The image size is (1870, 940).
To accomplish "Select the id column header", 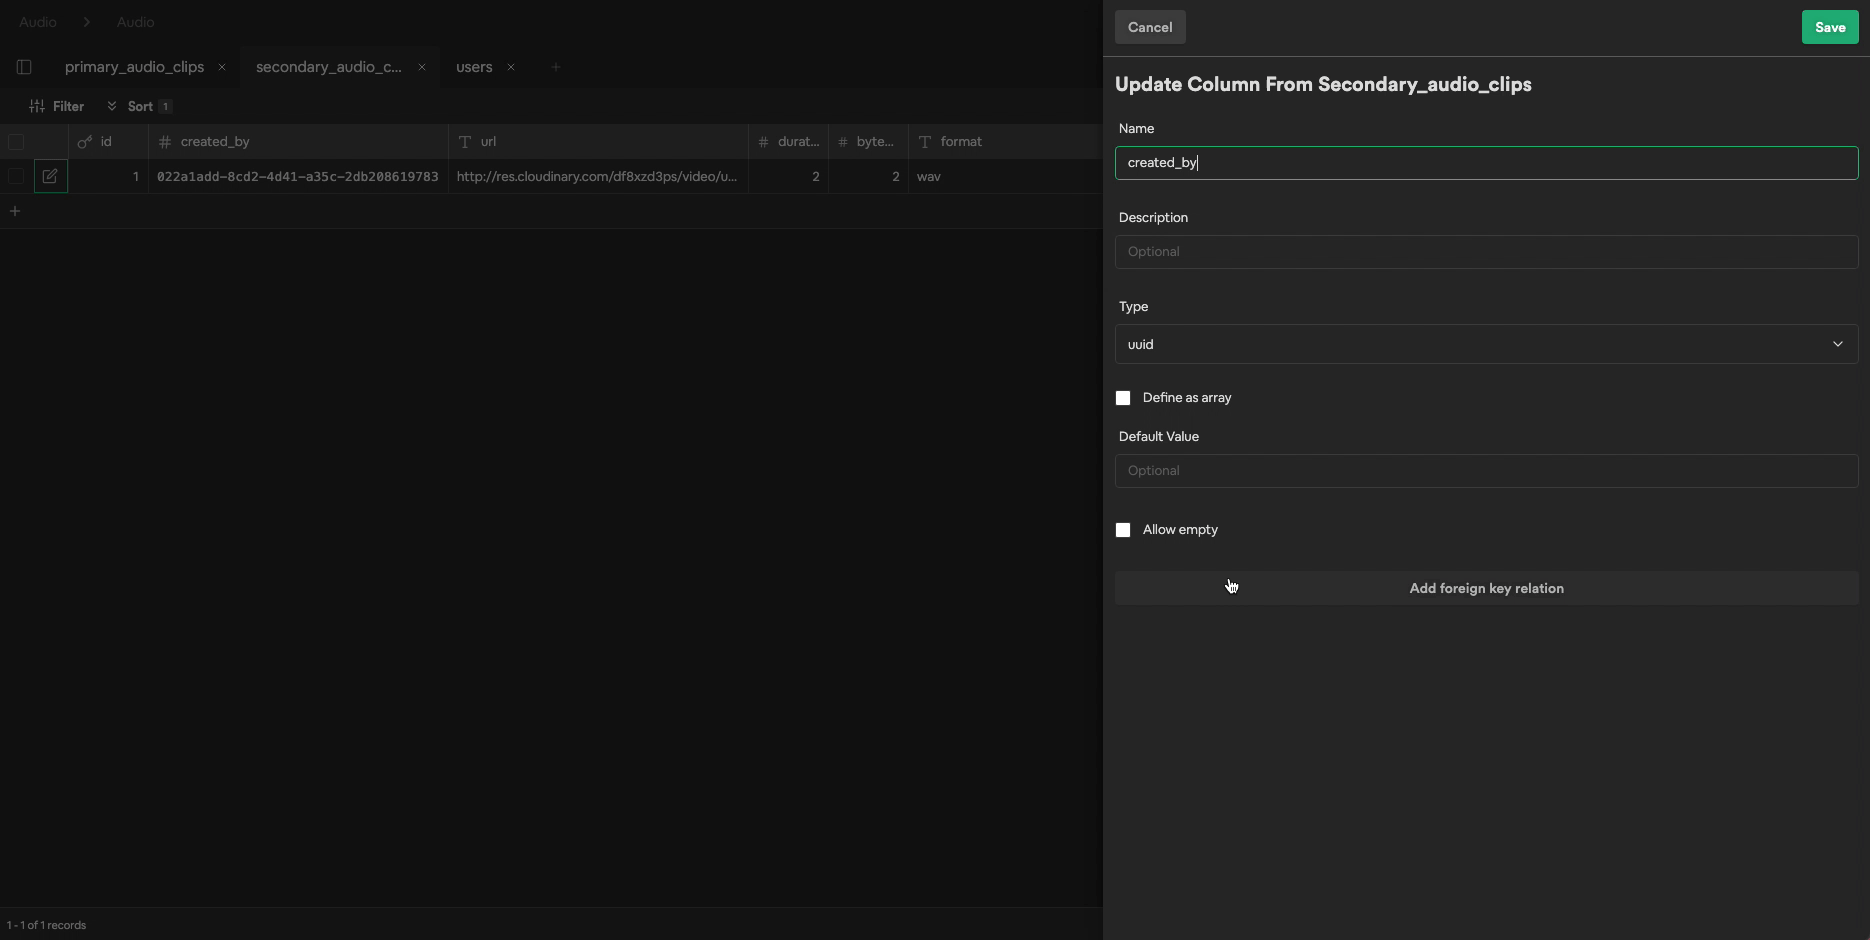I will pyautogui.click(x=108, y=142).
